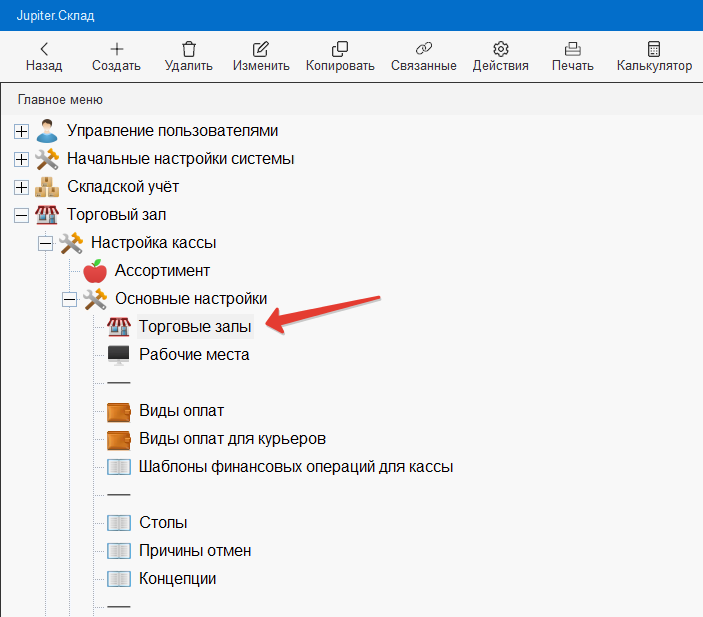Open Linked items chain icon (Связанные)
The height and width of the screenshot is (617, 703).
click(x=422, y=49)
